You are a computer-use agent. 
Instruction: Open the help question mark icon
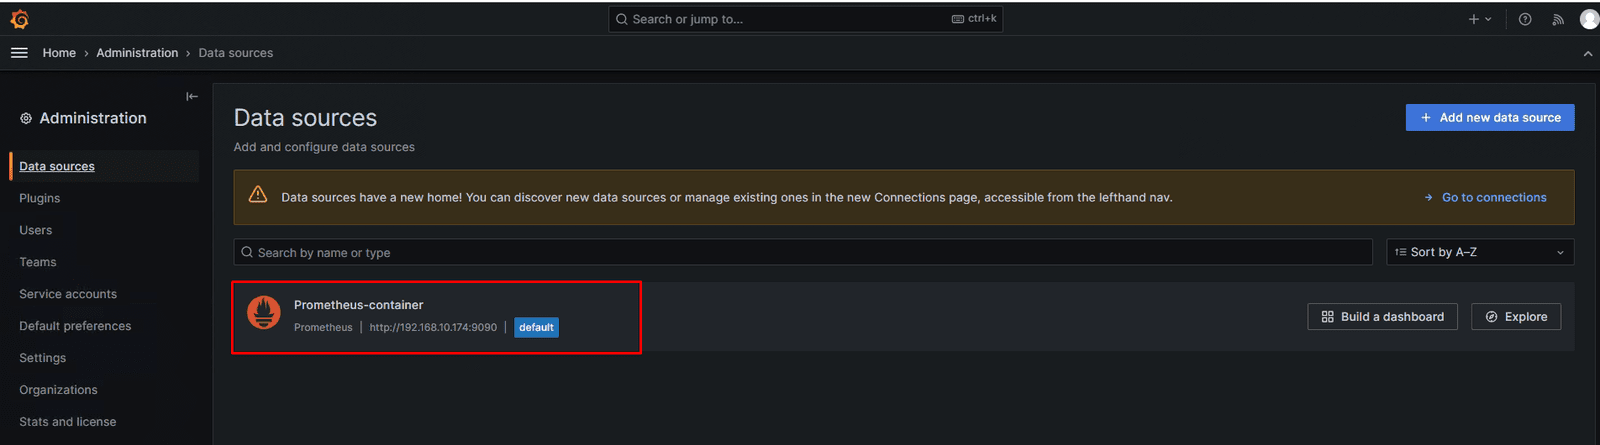click(x=1525, y=19)
